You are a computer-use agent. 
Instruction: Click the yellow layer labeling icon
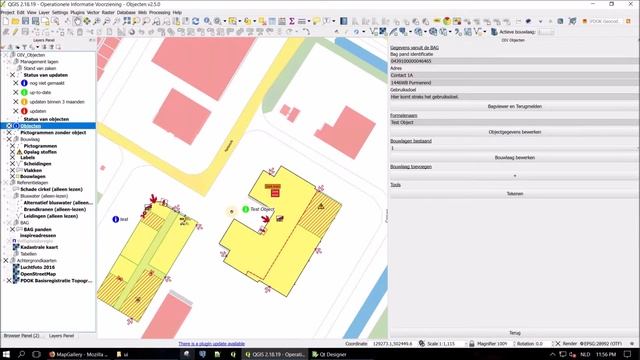click(437, 21)
